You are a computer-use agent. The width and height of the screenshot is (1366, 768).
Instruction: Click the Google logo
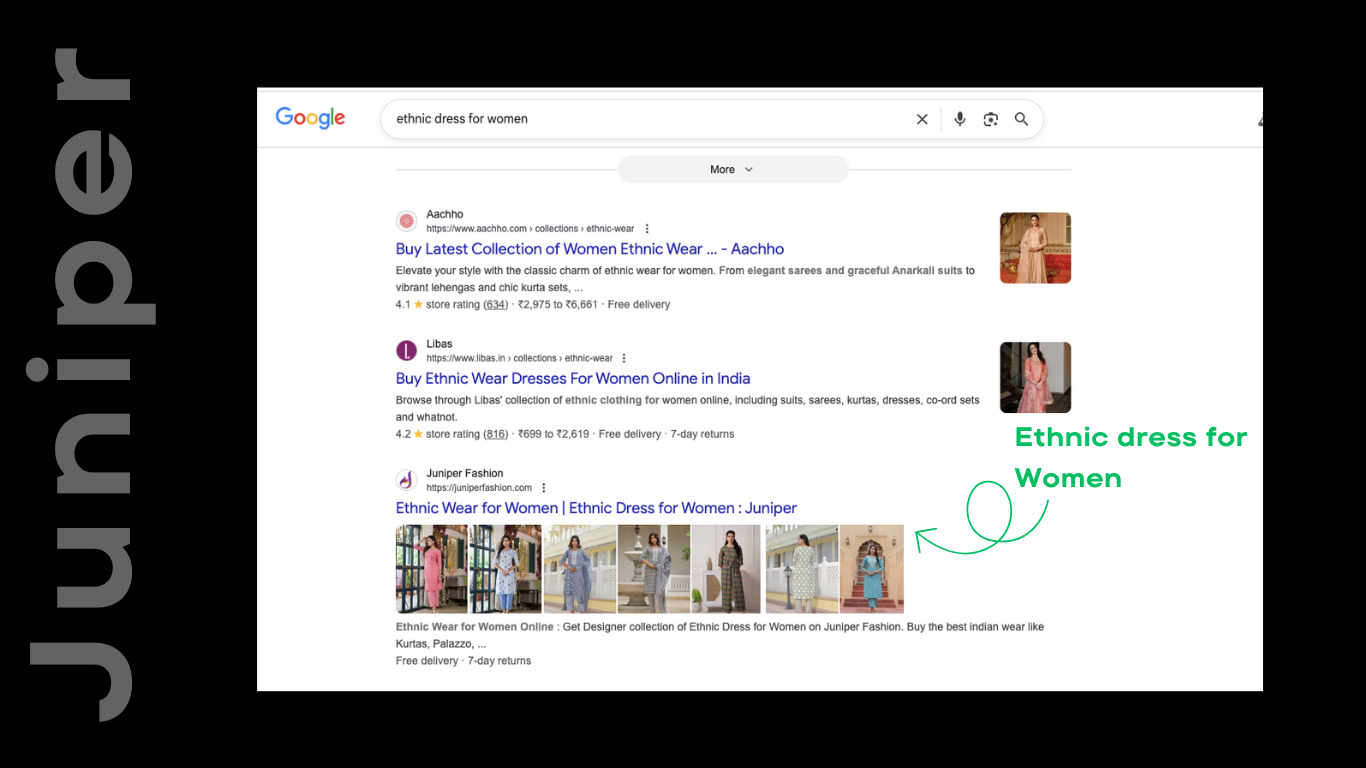click(x=310, y=118)
